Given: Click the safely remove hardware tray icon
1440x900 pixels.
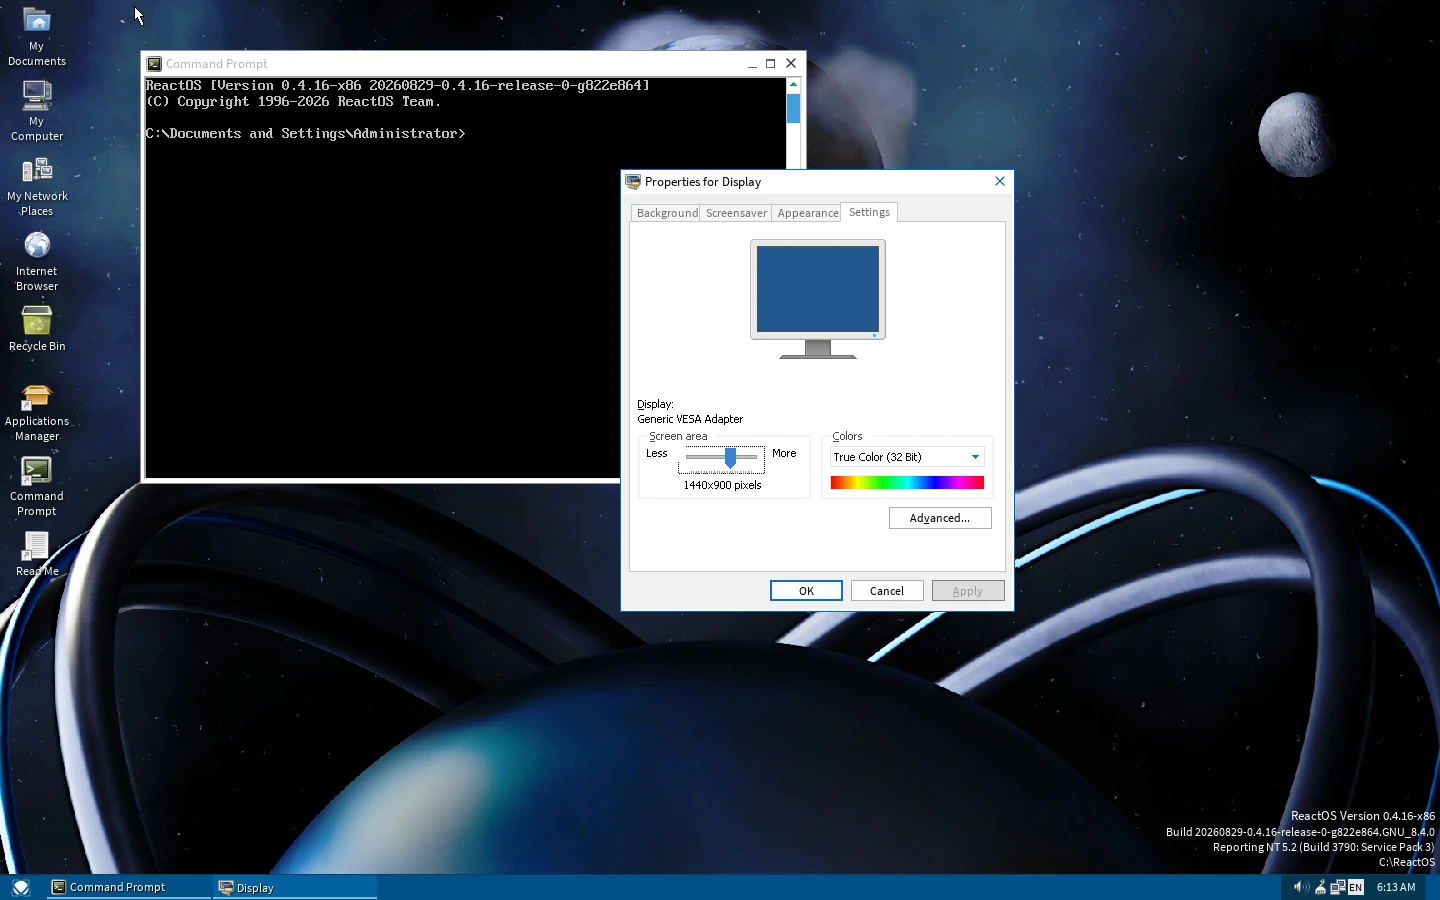Looking at the screenshot, I should pyautogui.click(x=1320, y=887).
